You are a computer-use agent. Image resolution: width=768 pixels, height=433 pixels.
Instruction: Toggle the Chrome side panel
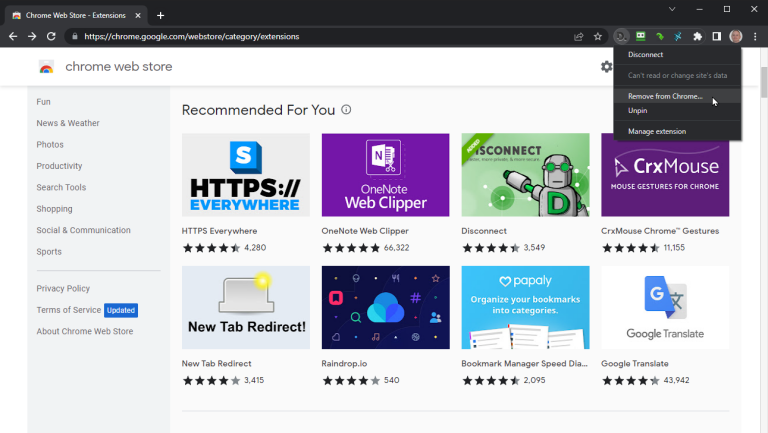click(x=717, y=36)
